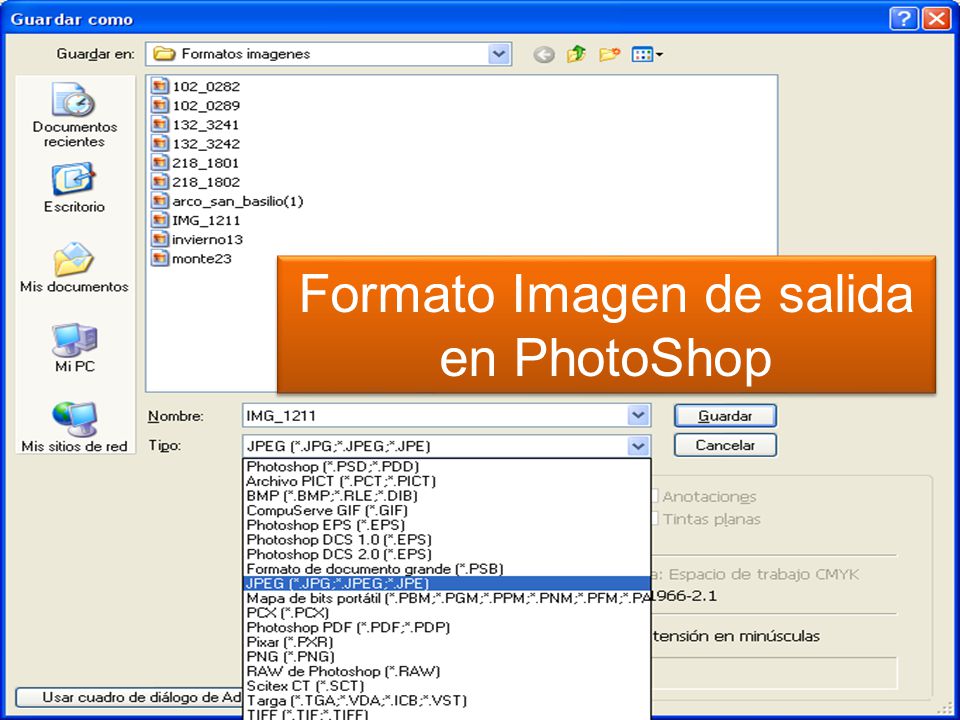The width and height of the screenshot is (960, 720).
Task: Select the file icon next to 132_3241
Action: coord(160,124)
